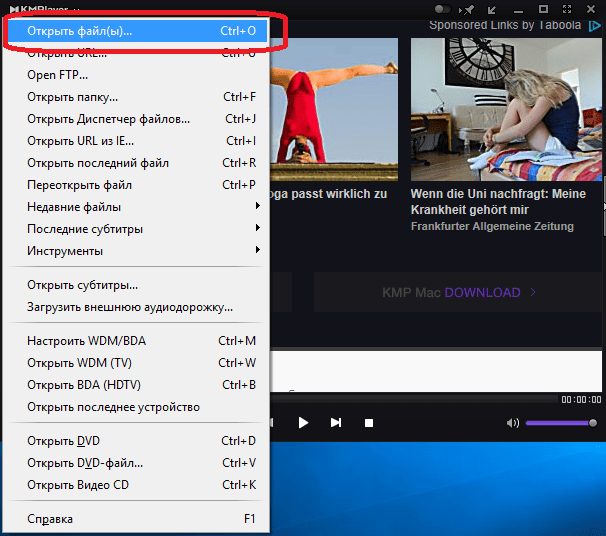Toggle the switch in the title bar
606x536 pixels.
tap(443, 9)
